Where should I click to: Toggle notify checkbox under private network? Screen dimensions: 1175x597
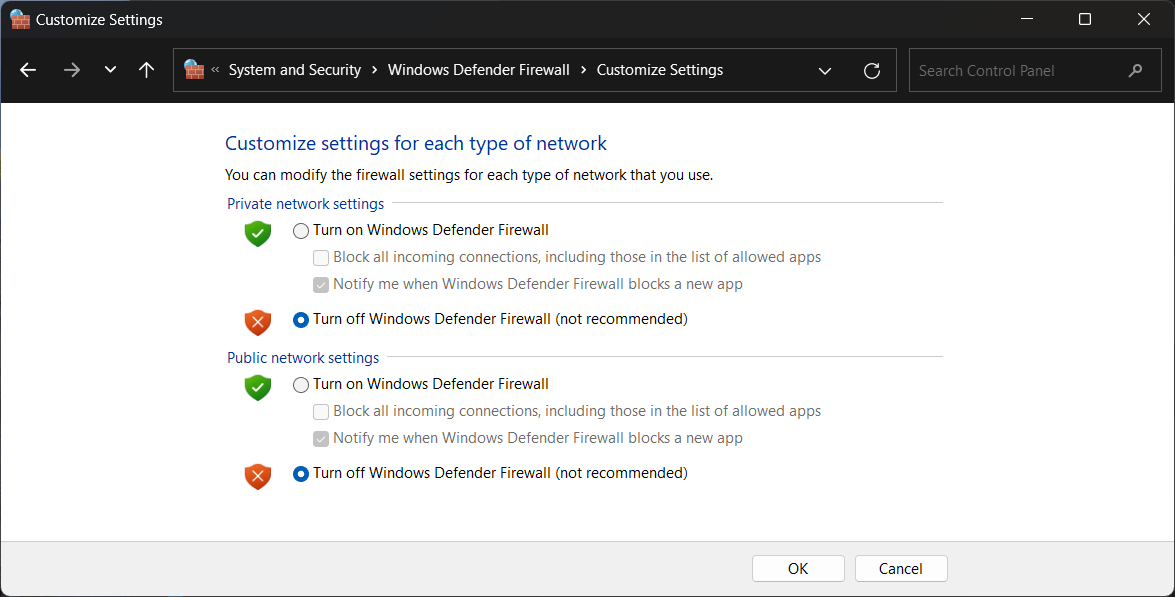point(321,285)
